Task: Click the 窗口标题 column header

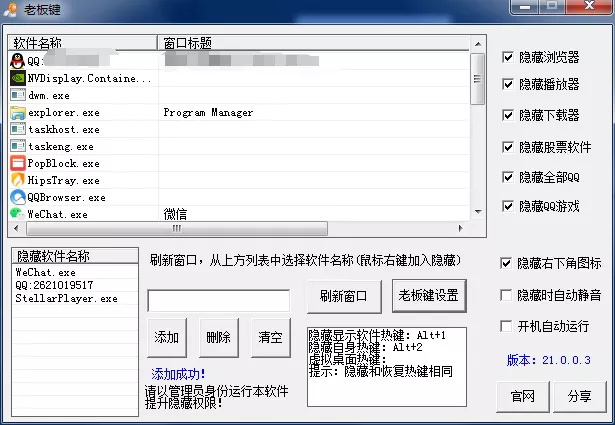Action: point(313,43)
